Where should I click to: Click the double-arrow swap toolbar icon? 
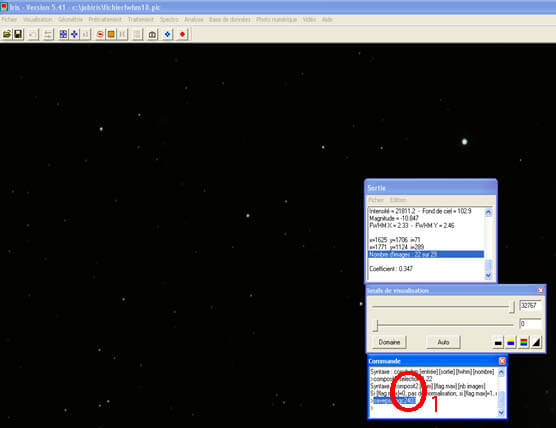[48, 34]
